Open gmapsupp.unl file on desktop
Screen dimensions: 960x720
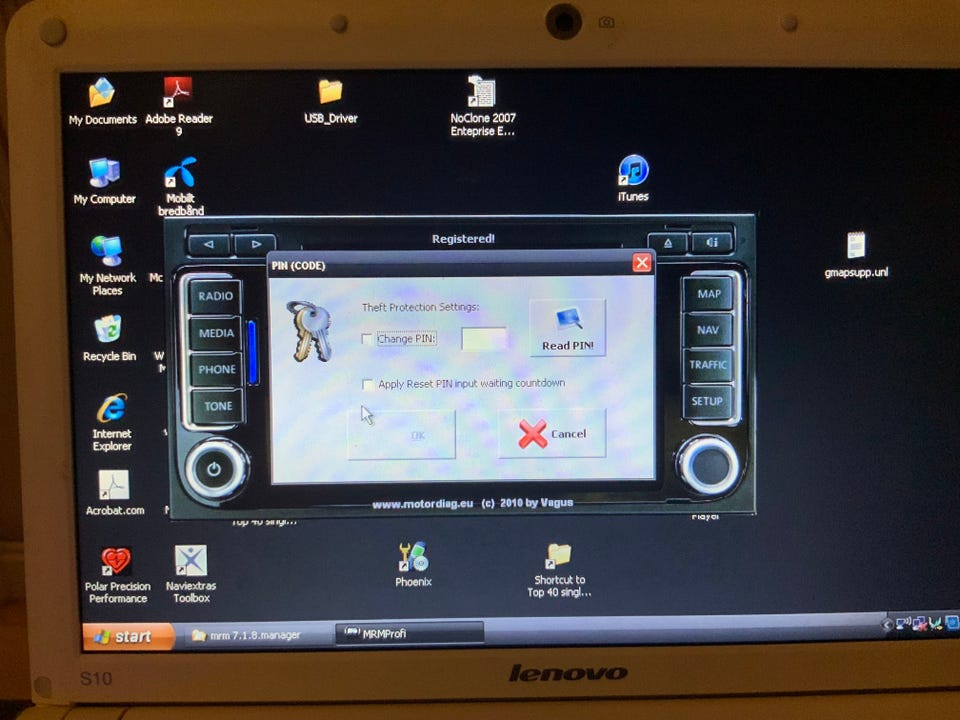coord(856,255)
